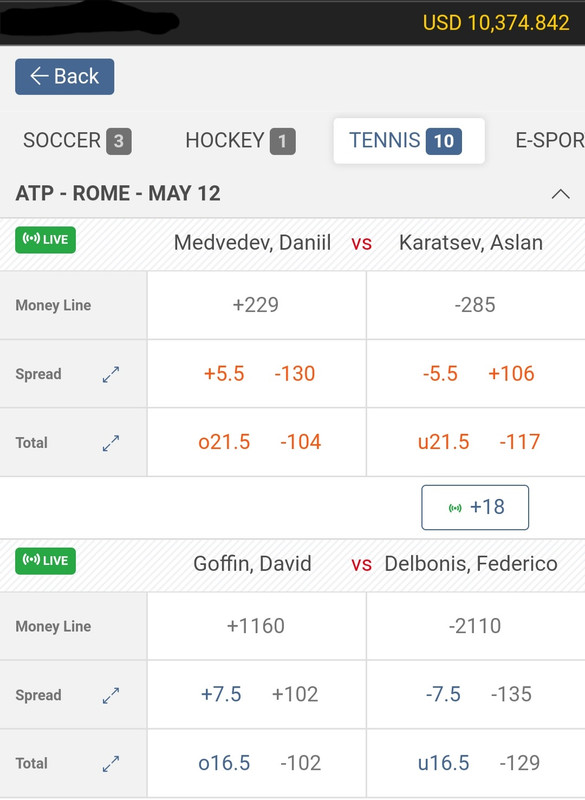585x800 pixels.
Task: Pick Goffin money line +1160
Action: click(x=256, y=626)
